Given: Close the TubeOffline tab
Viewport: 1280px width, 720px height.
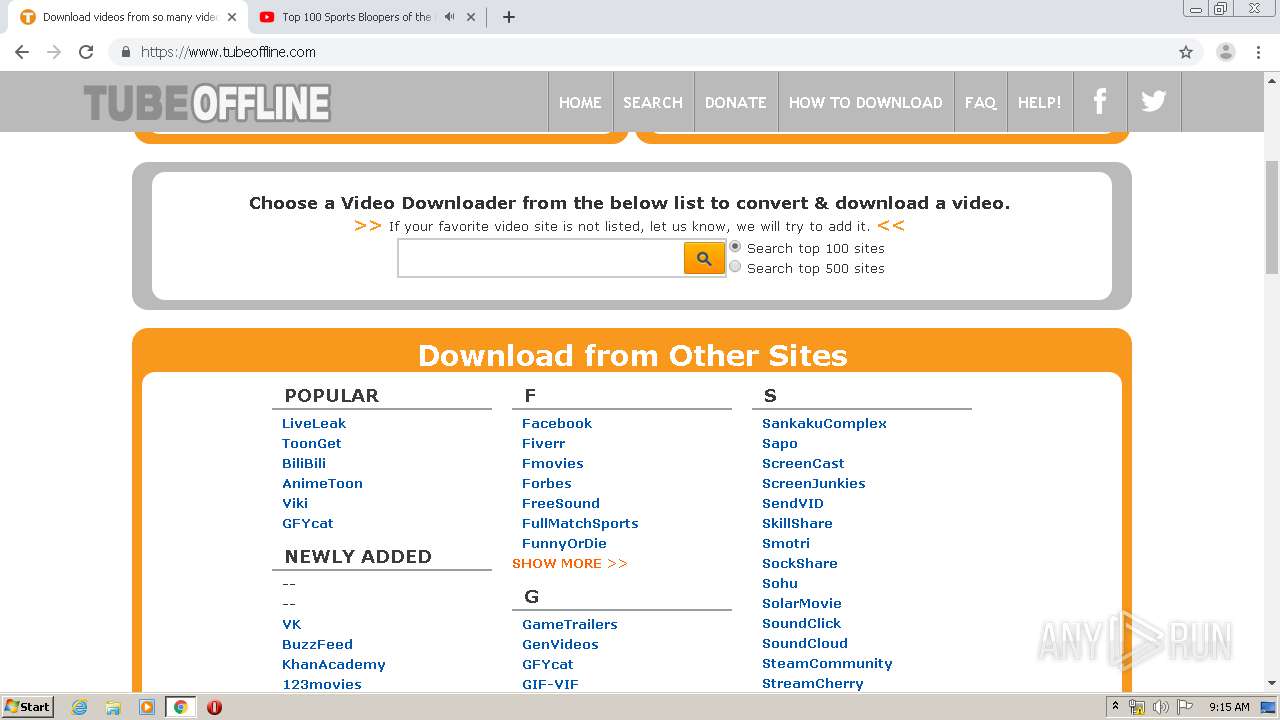Looking at the screenshot, I should [232, 17].
